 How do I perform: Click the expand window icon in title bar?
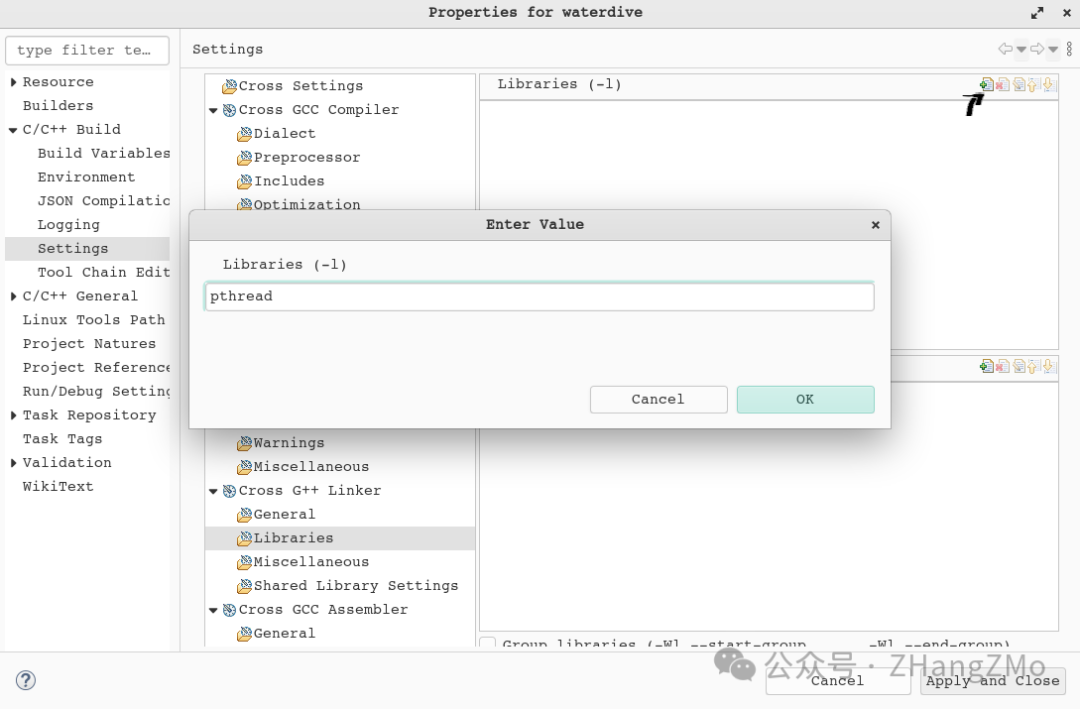1037,12
